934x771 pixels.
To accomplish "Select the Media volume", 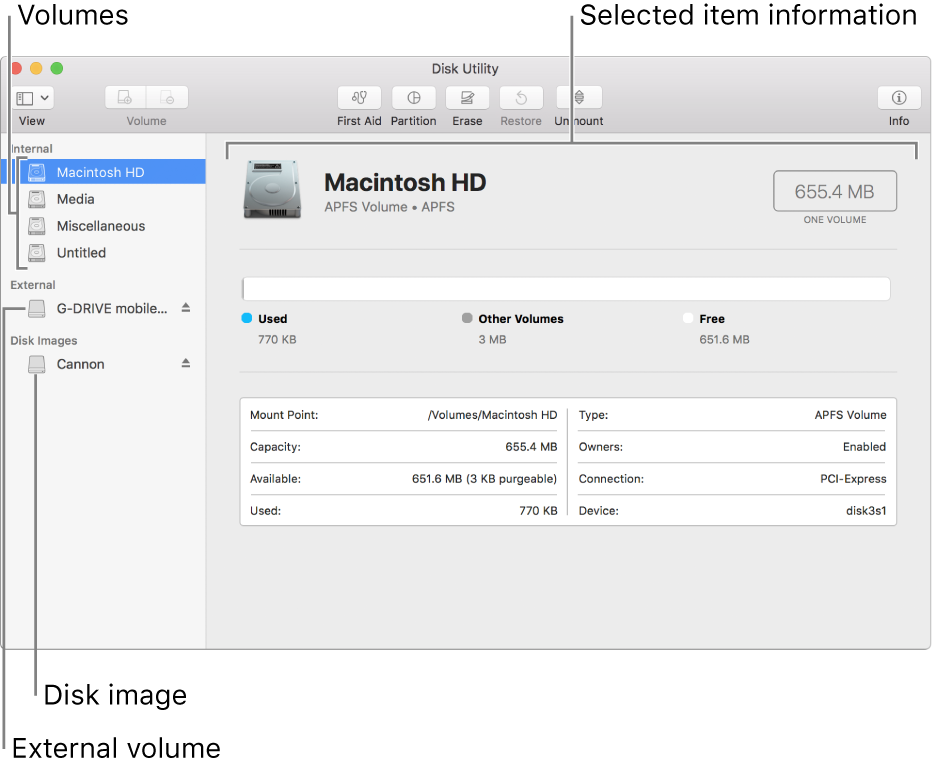I will coord(75,198).
